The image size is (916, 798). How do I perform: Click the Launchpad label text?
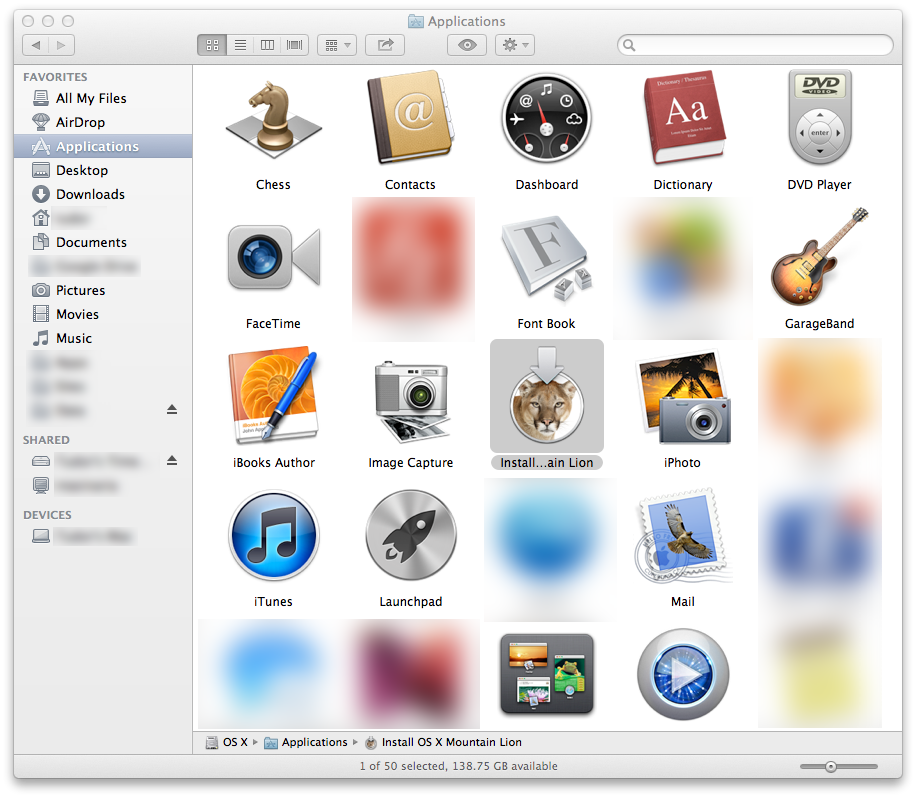pyautogui.click(x=411, y=602)
